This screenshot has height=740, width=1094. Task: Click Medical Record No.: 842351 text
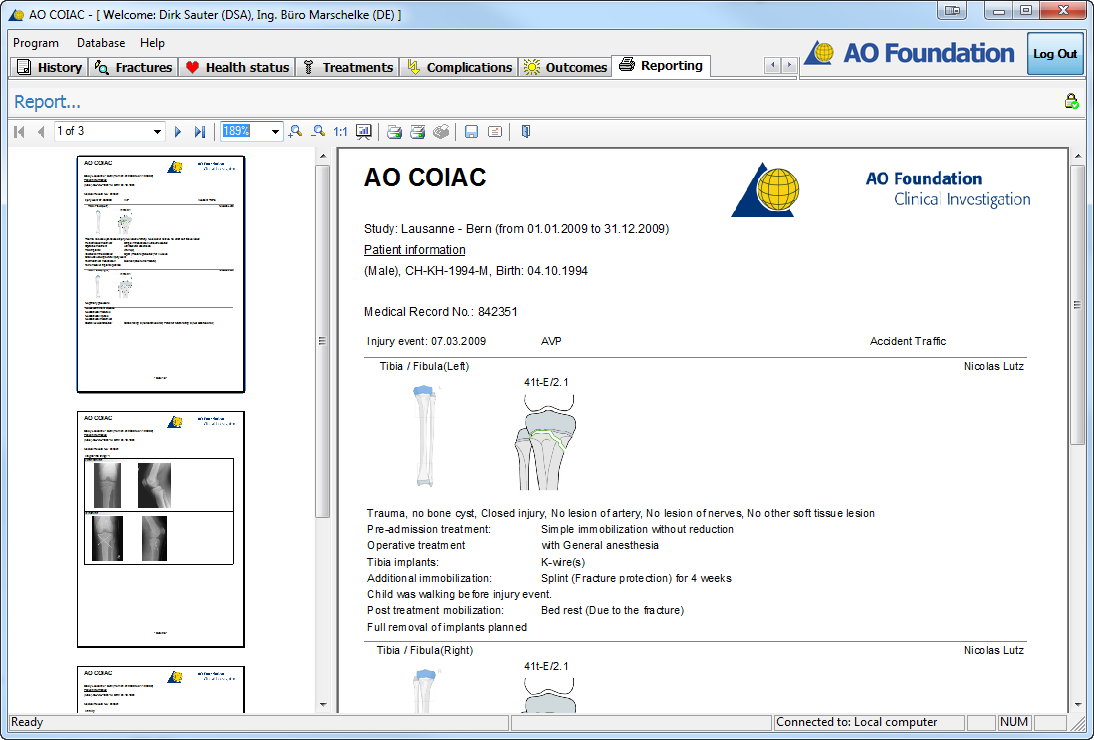[x=440, y=312]
